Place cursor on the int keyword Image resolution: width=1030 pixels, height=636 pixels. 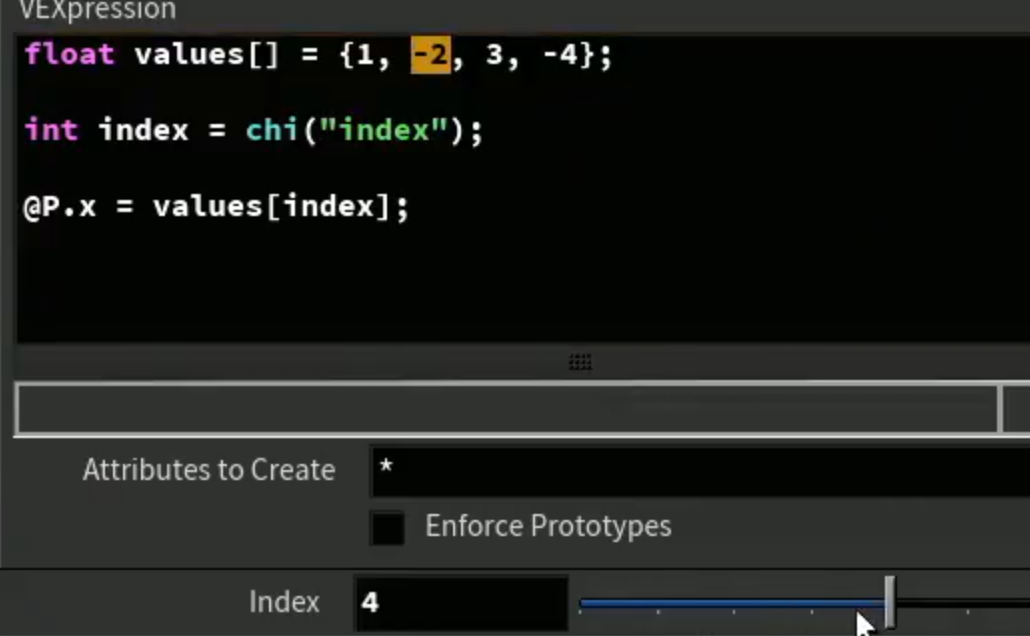(51, 130)
